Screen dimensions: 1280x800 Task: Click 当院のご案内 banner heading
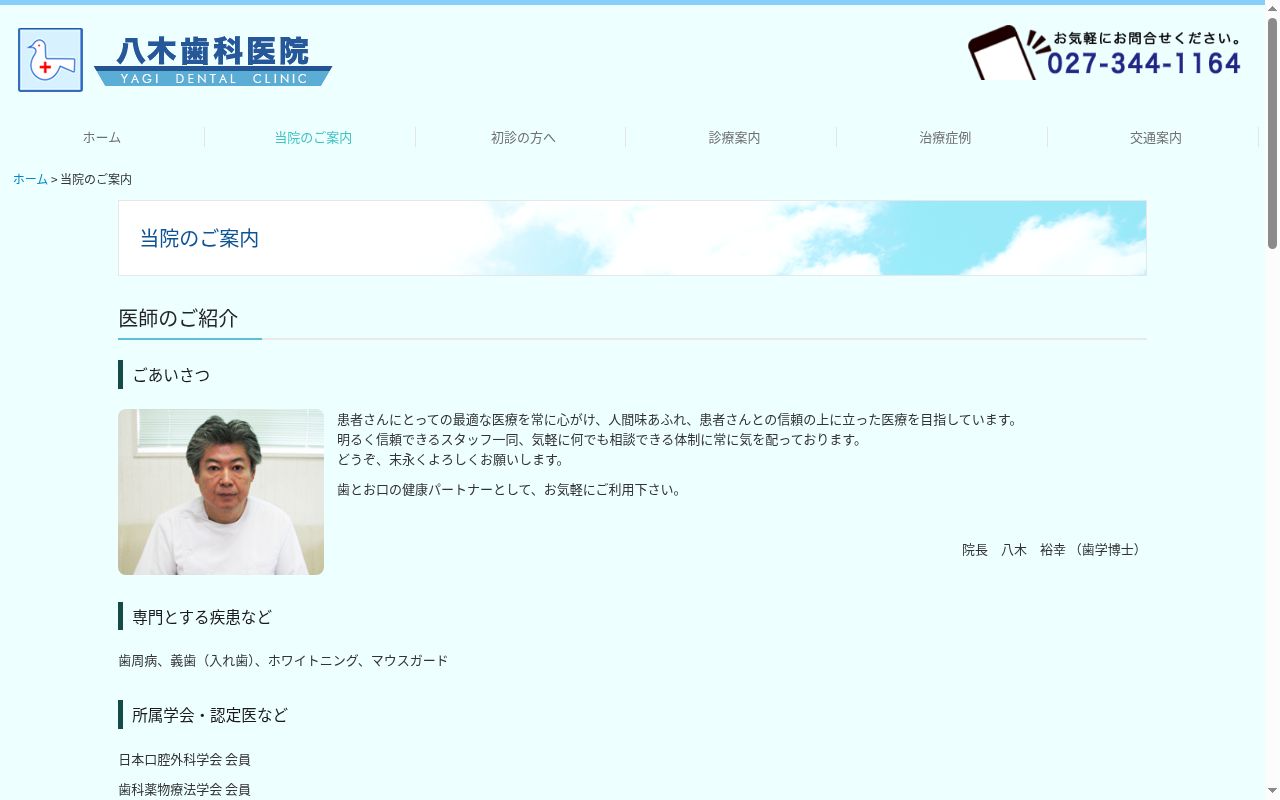(199, 238)
